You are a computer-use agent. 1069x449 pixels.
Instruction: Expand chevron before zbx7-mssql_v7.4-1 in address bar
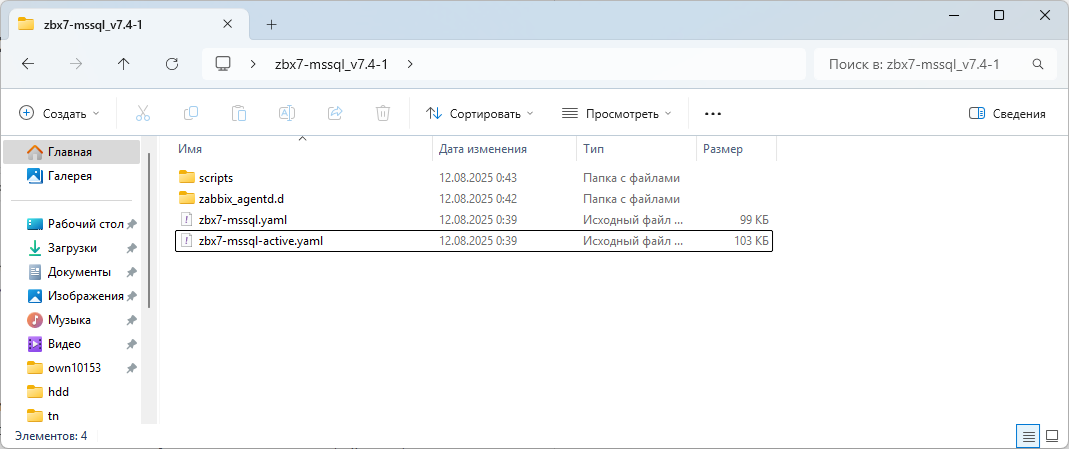coord(253,64)
